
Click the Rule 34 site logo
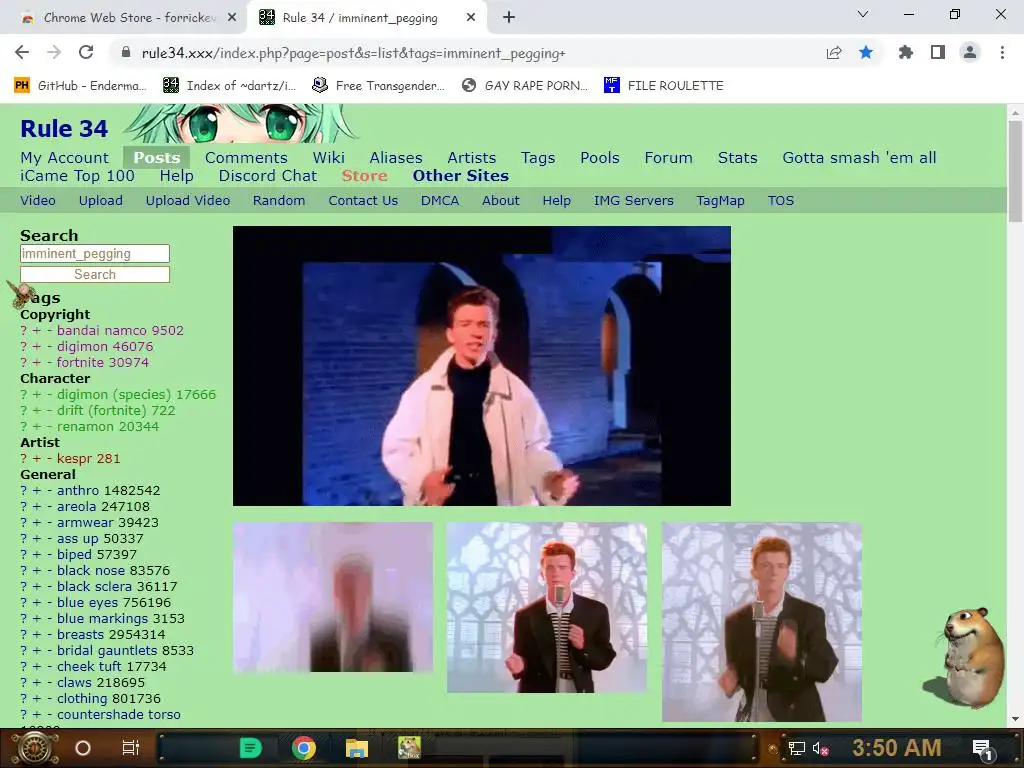click(64, 129)
